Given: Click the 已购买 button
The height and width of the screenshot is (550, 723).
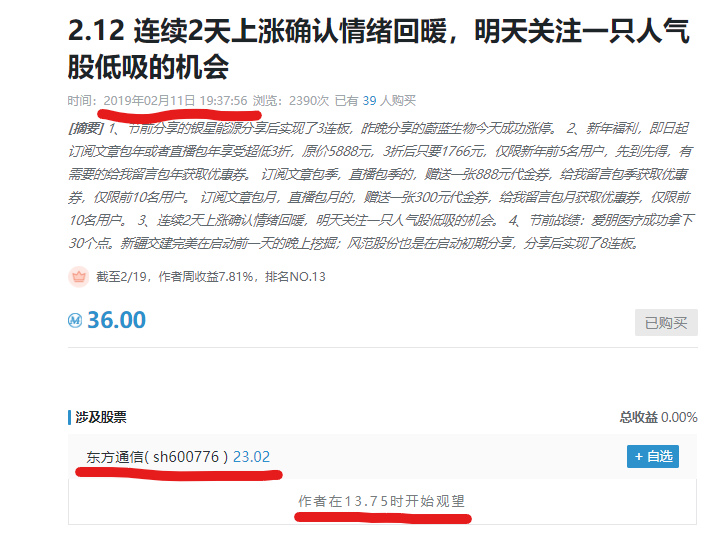Looking at the screenshot, I should click(x=665, y=323).
